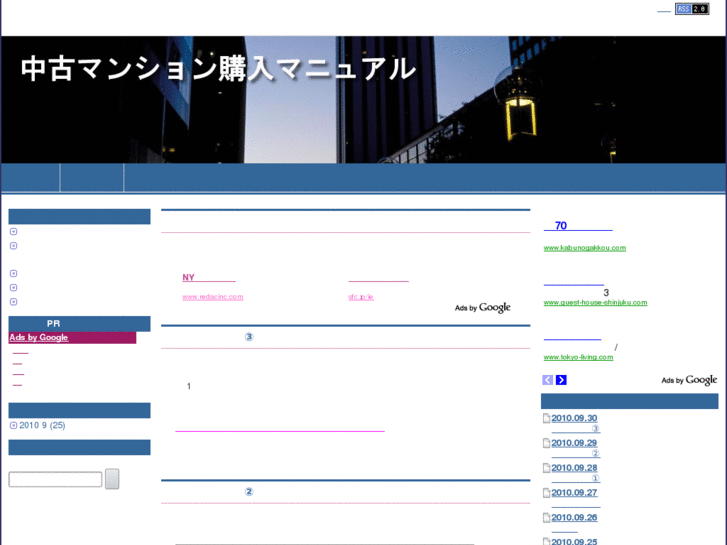The width and height of the screenshot is (727, 545).
Task: Open the ad headline starting with 70
Action: pos(578,226)
